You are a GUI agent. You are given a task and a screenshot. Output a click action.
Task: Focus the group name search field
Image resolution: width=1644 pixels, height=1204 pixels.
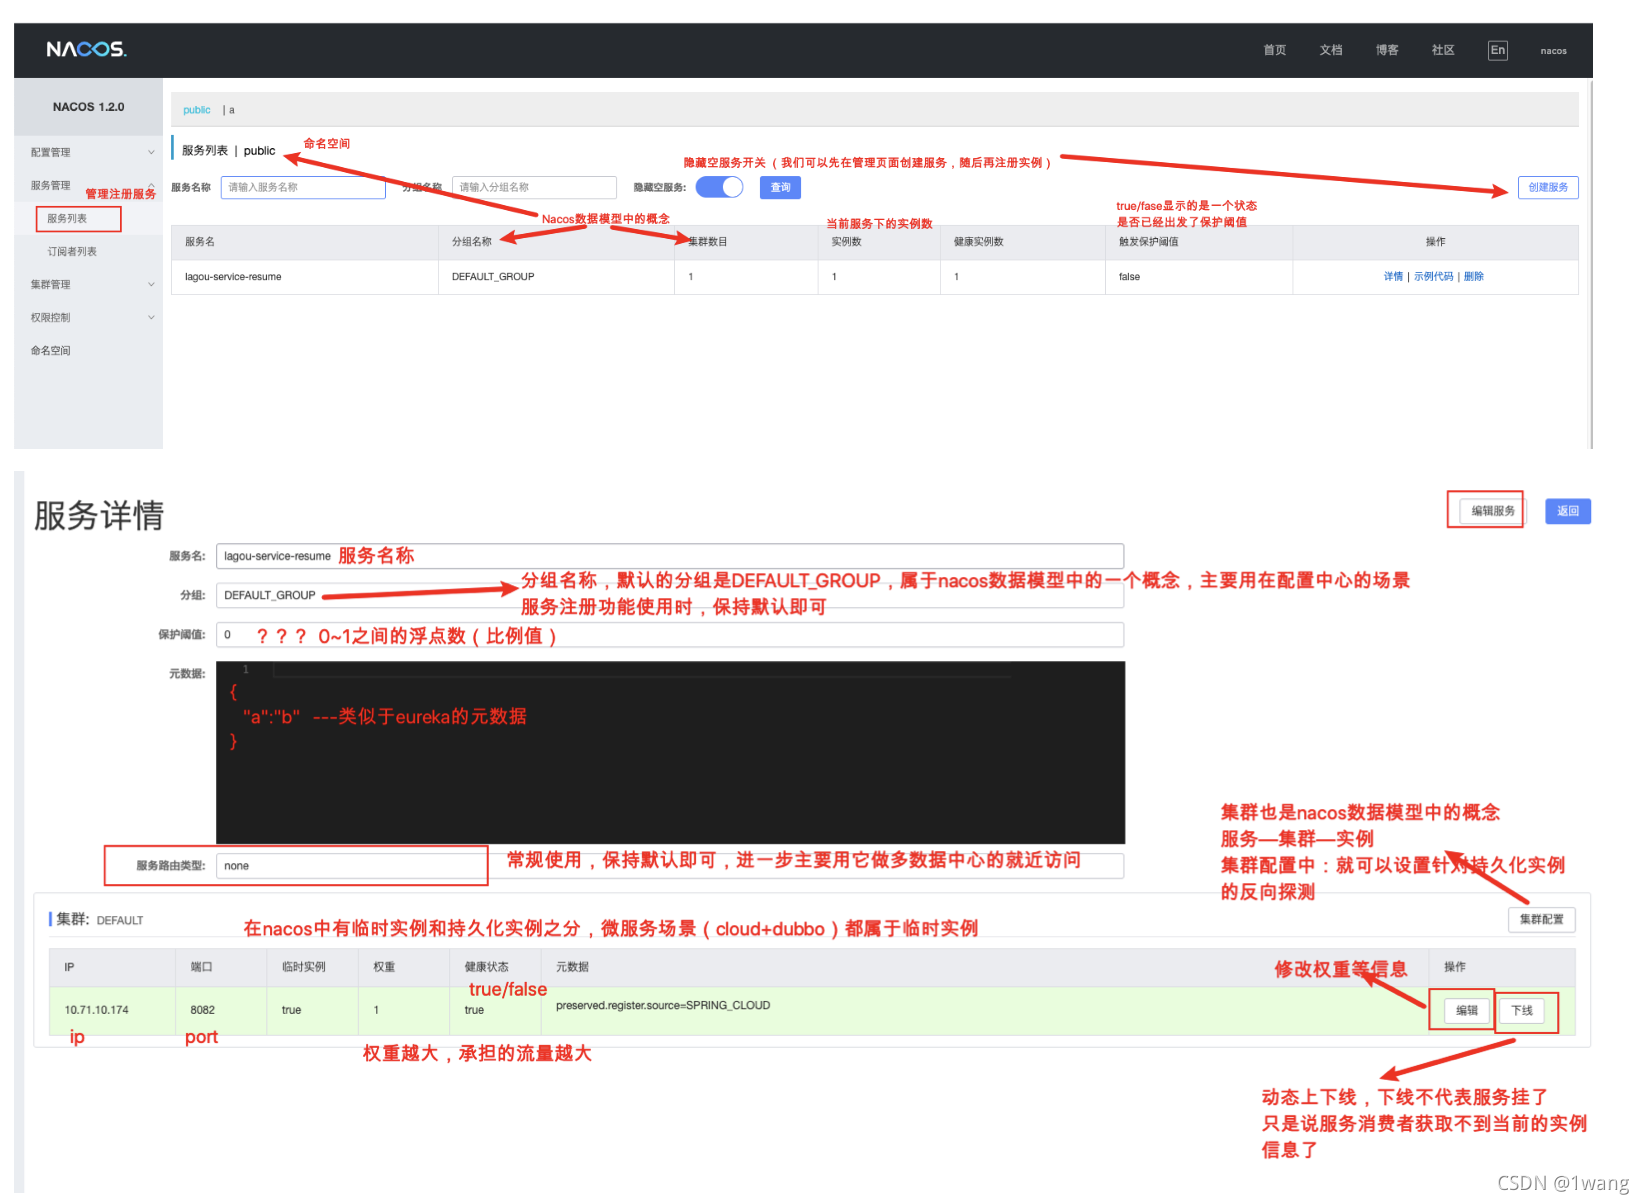(534, 187)
